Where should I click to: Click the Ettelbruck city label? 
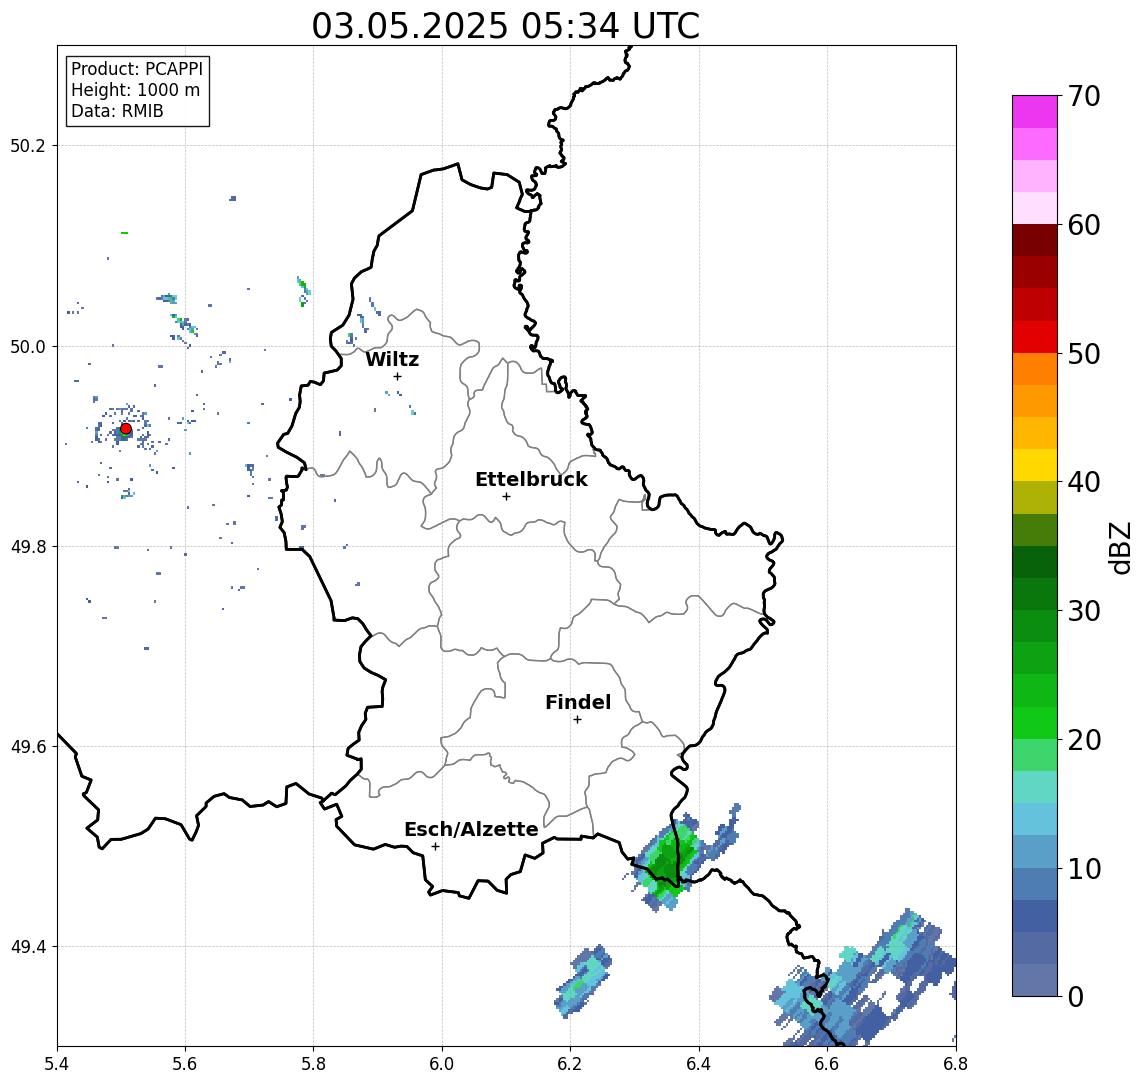[x=531, y=479]
